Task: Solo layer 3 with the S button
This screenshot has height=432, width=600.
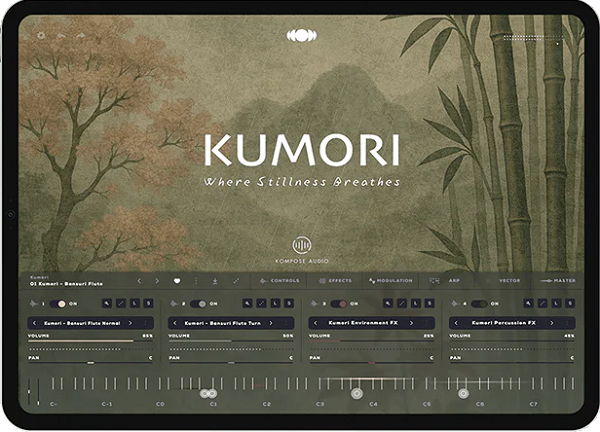Action: [x=430, y=303]
